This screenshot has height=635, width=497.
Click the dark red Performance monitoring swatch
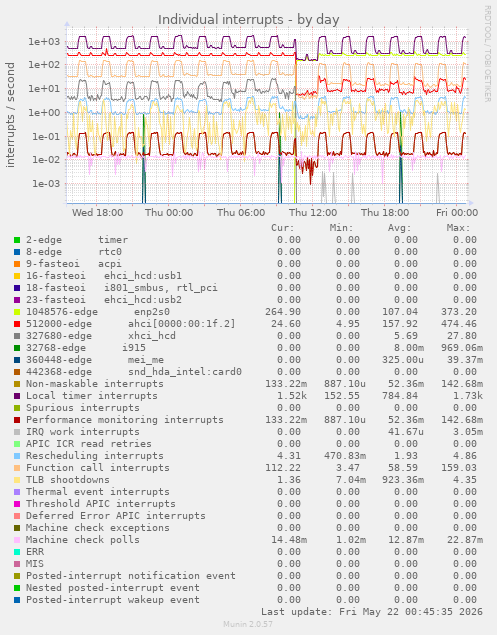click(17, 420)
